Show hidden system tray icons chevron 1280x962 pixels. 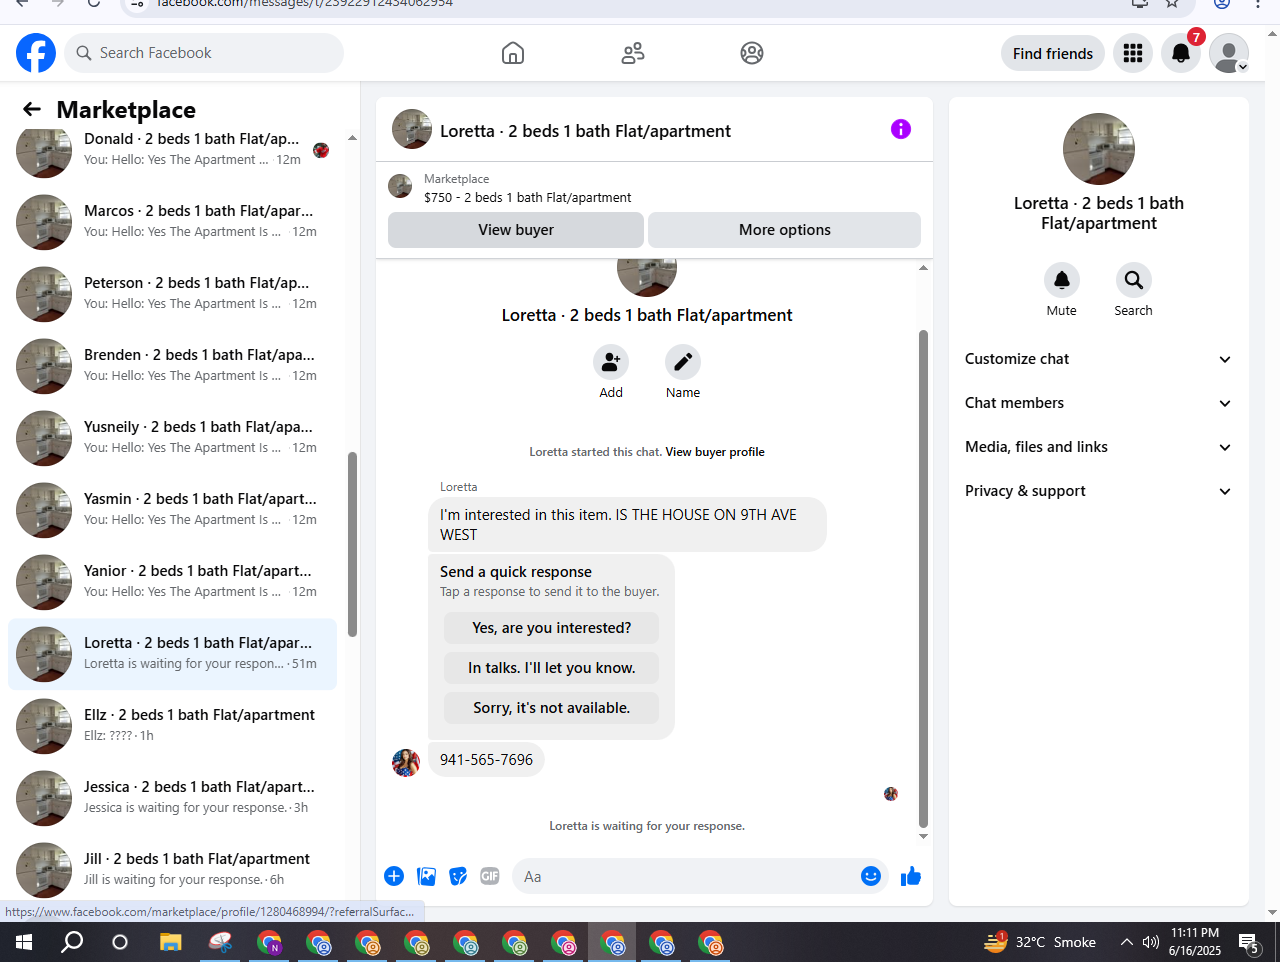(1126, 942)
